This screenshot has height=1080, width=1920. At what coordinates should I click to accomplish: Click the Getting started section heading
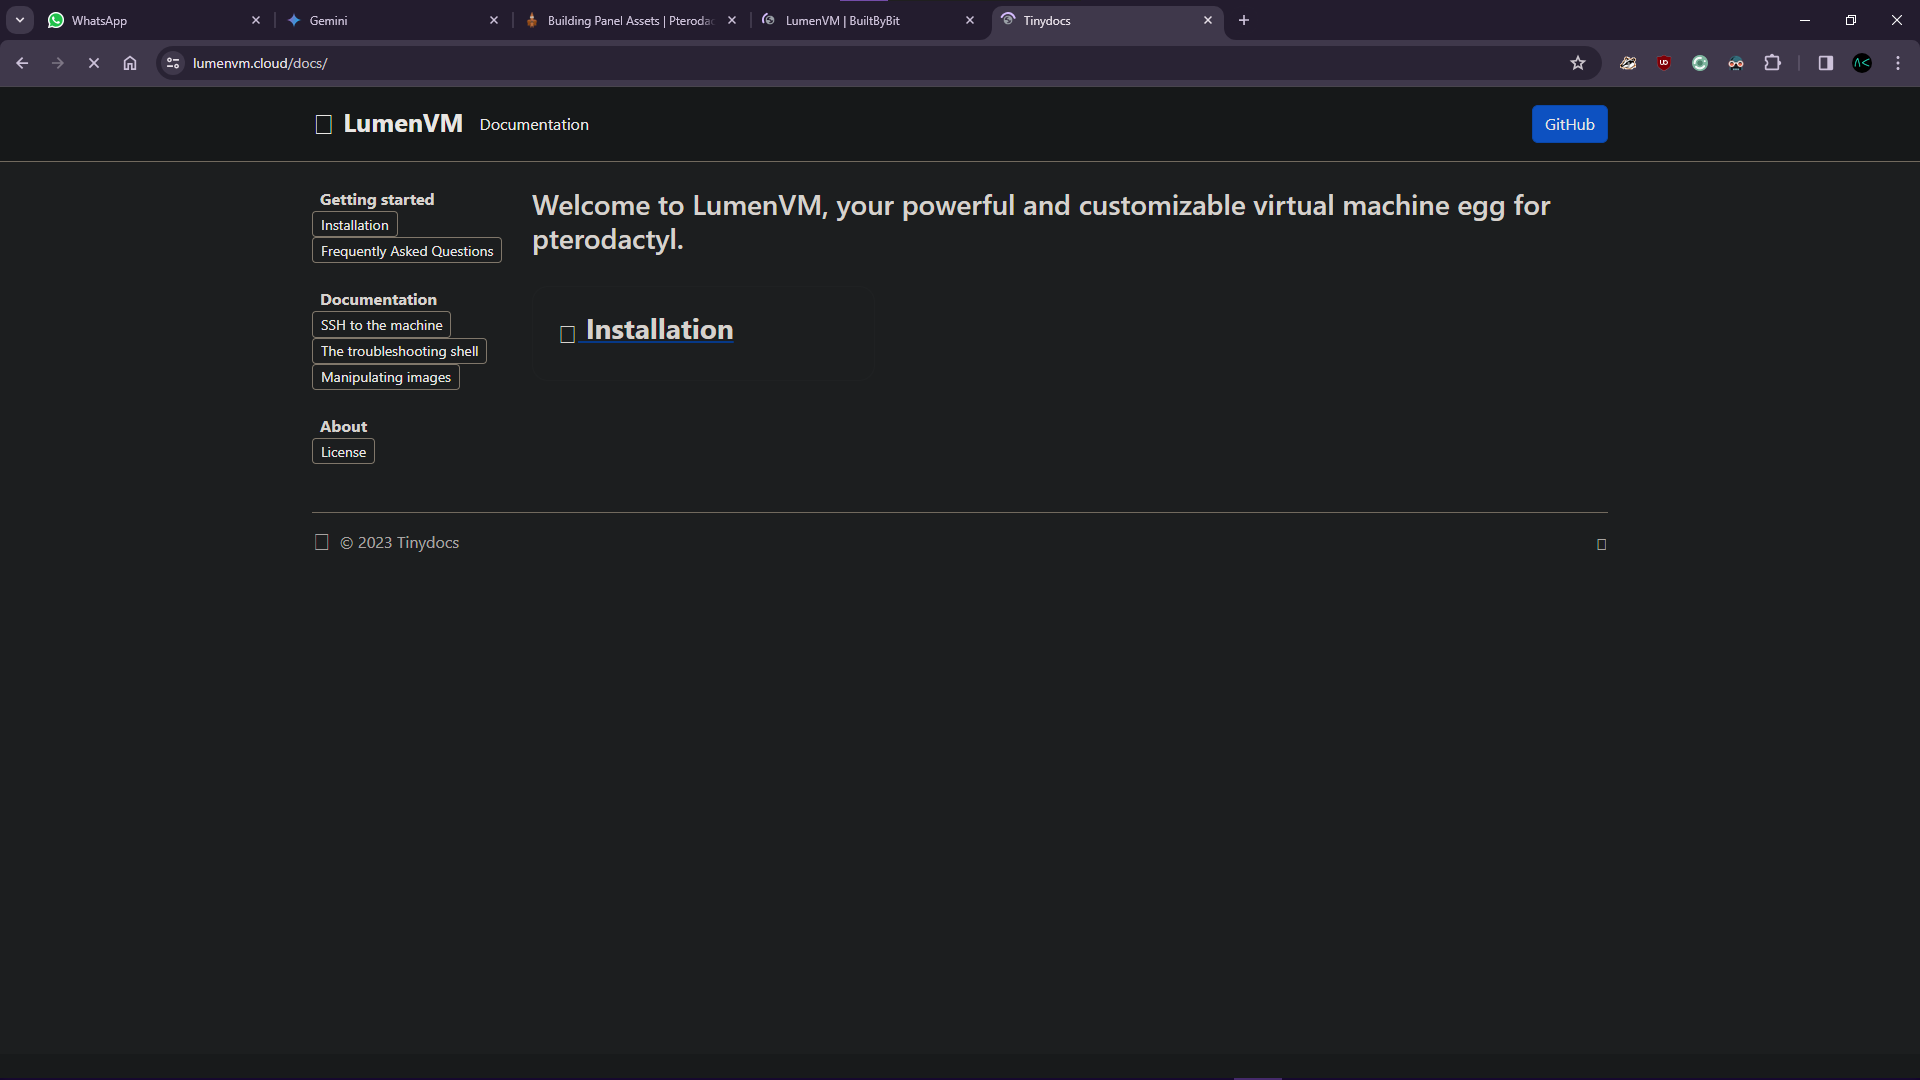pyautogui.click(x=377, y=199)
